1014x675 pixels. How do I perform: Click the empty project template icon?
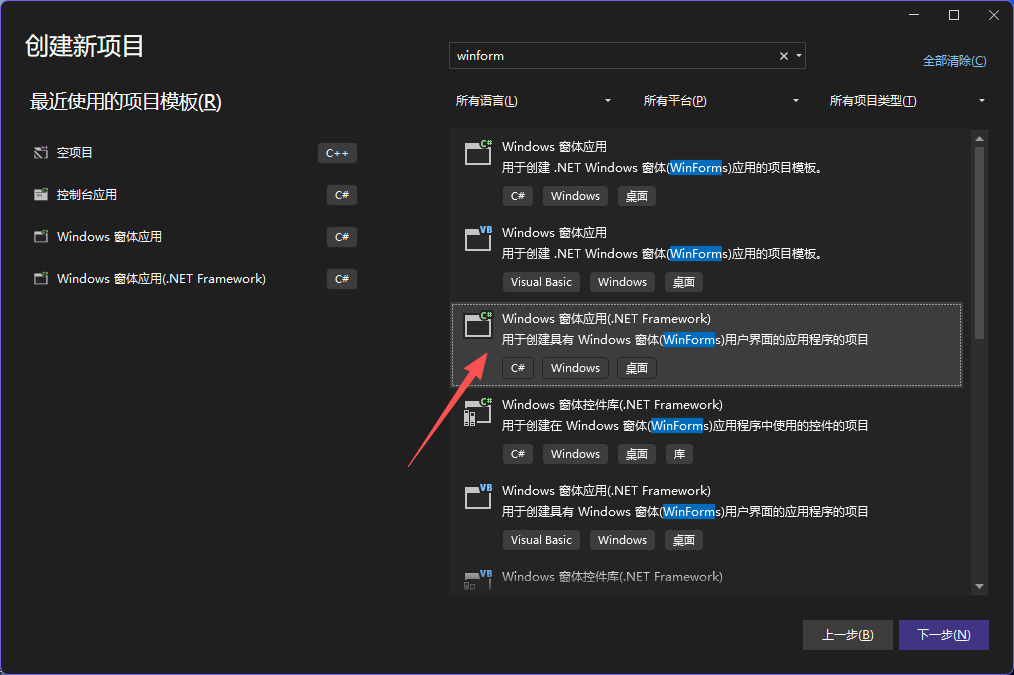41,153
